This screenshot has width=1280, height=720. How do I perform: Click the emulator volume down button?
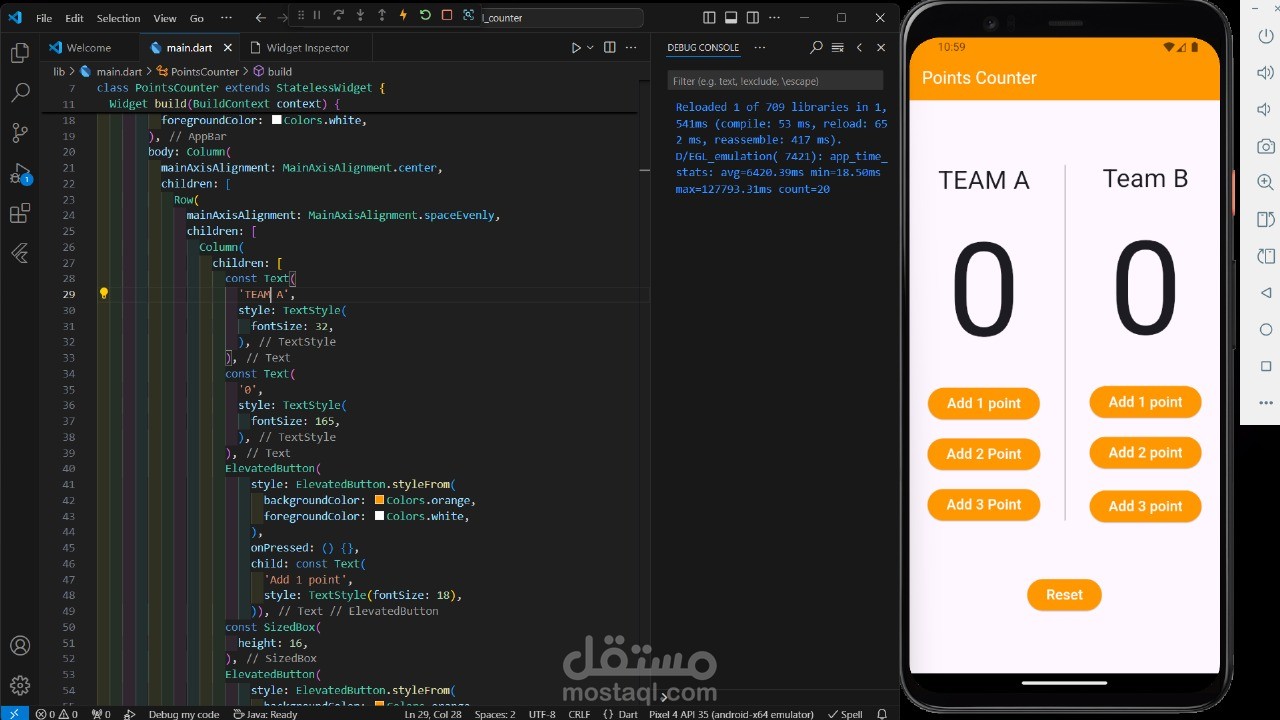click(x=1266, y=109)
